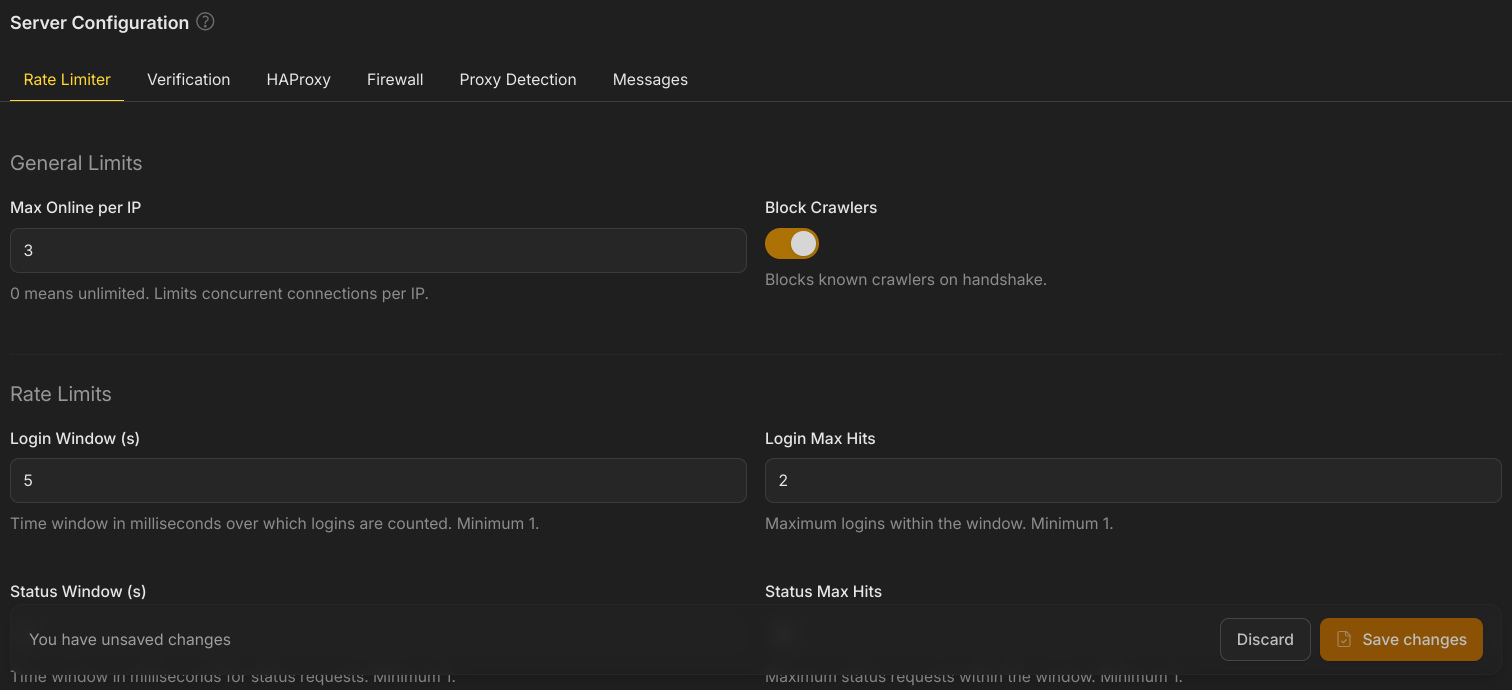Open the Proxy Detection tab
Viewport: 1512px width, 690px height.
(x=517, y=79)
